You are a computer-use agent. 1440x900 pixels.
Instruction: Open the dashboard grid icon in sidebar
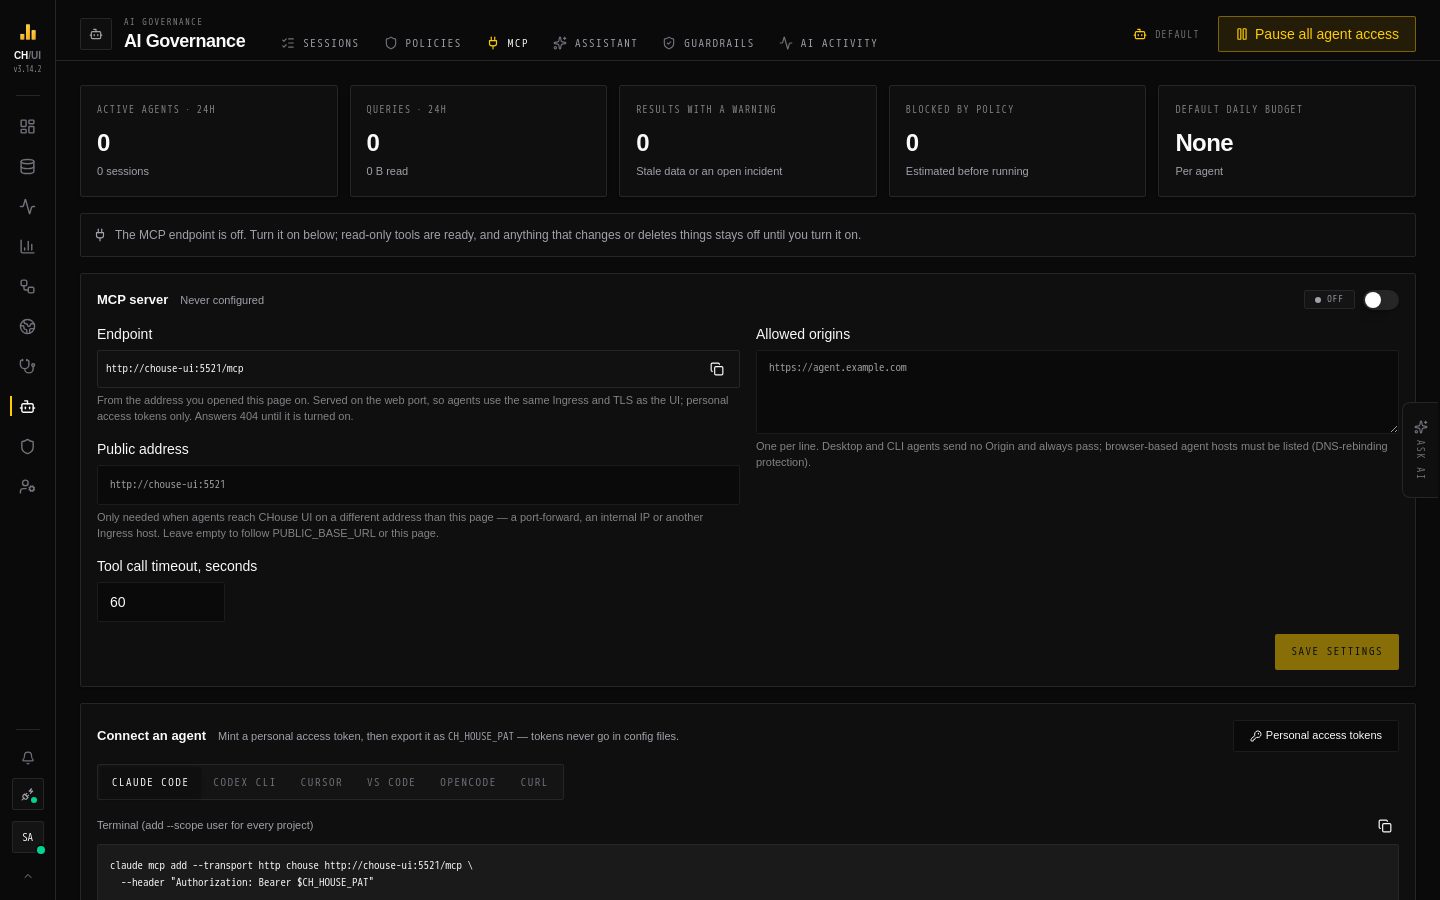[x=27, y=127]
